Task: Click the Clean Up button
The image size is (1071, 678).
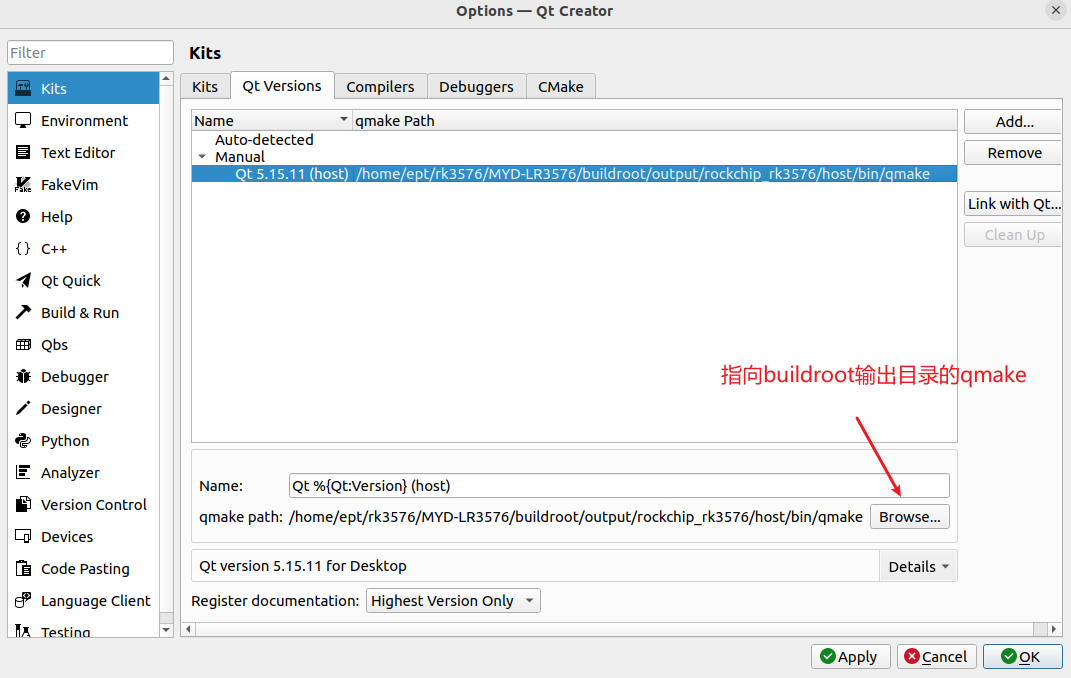Action: (x=1014, y=235)
